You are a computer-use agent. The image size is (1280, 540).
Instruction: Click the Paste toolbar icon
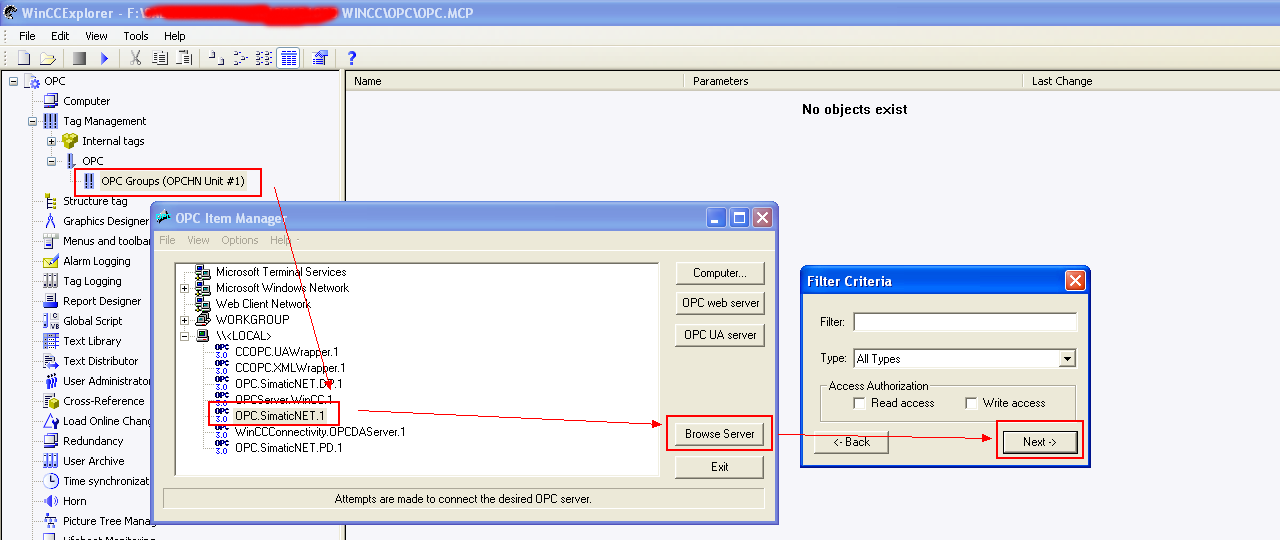(183, 59)
